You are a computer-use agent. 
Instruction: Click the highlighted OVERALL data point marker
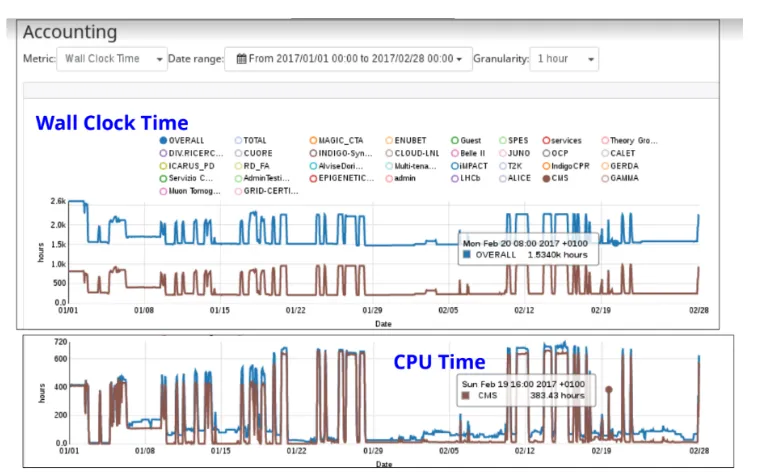tap(615, 243)
